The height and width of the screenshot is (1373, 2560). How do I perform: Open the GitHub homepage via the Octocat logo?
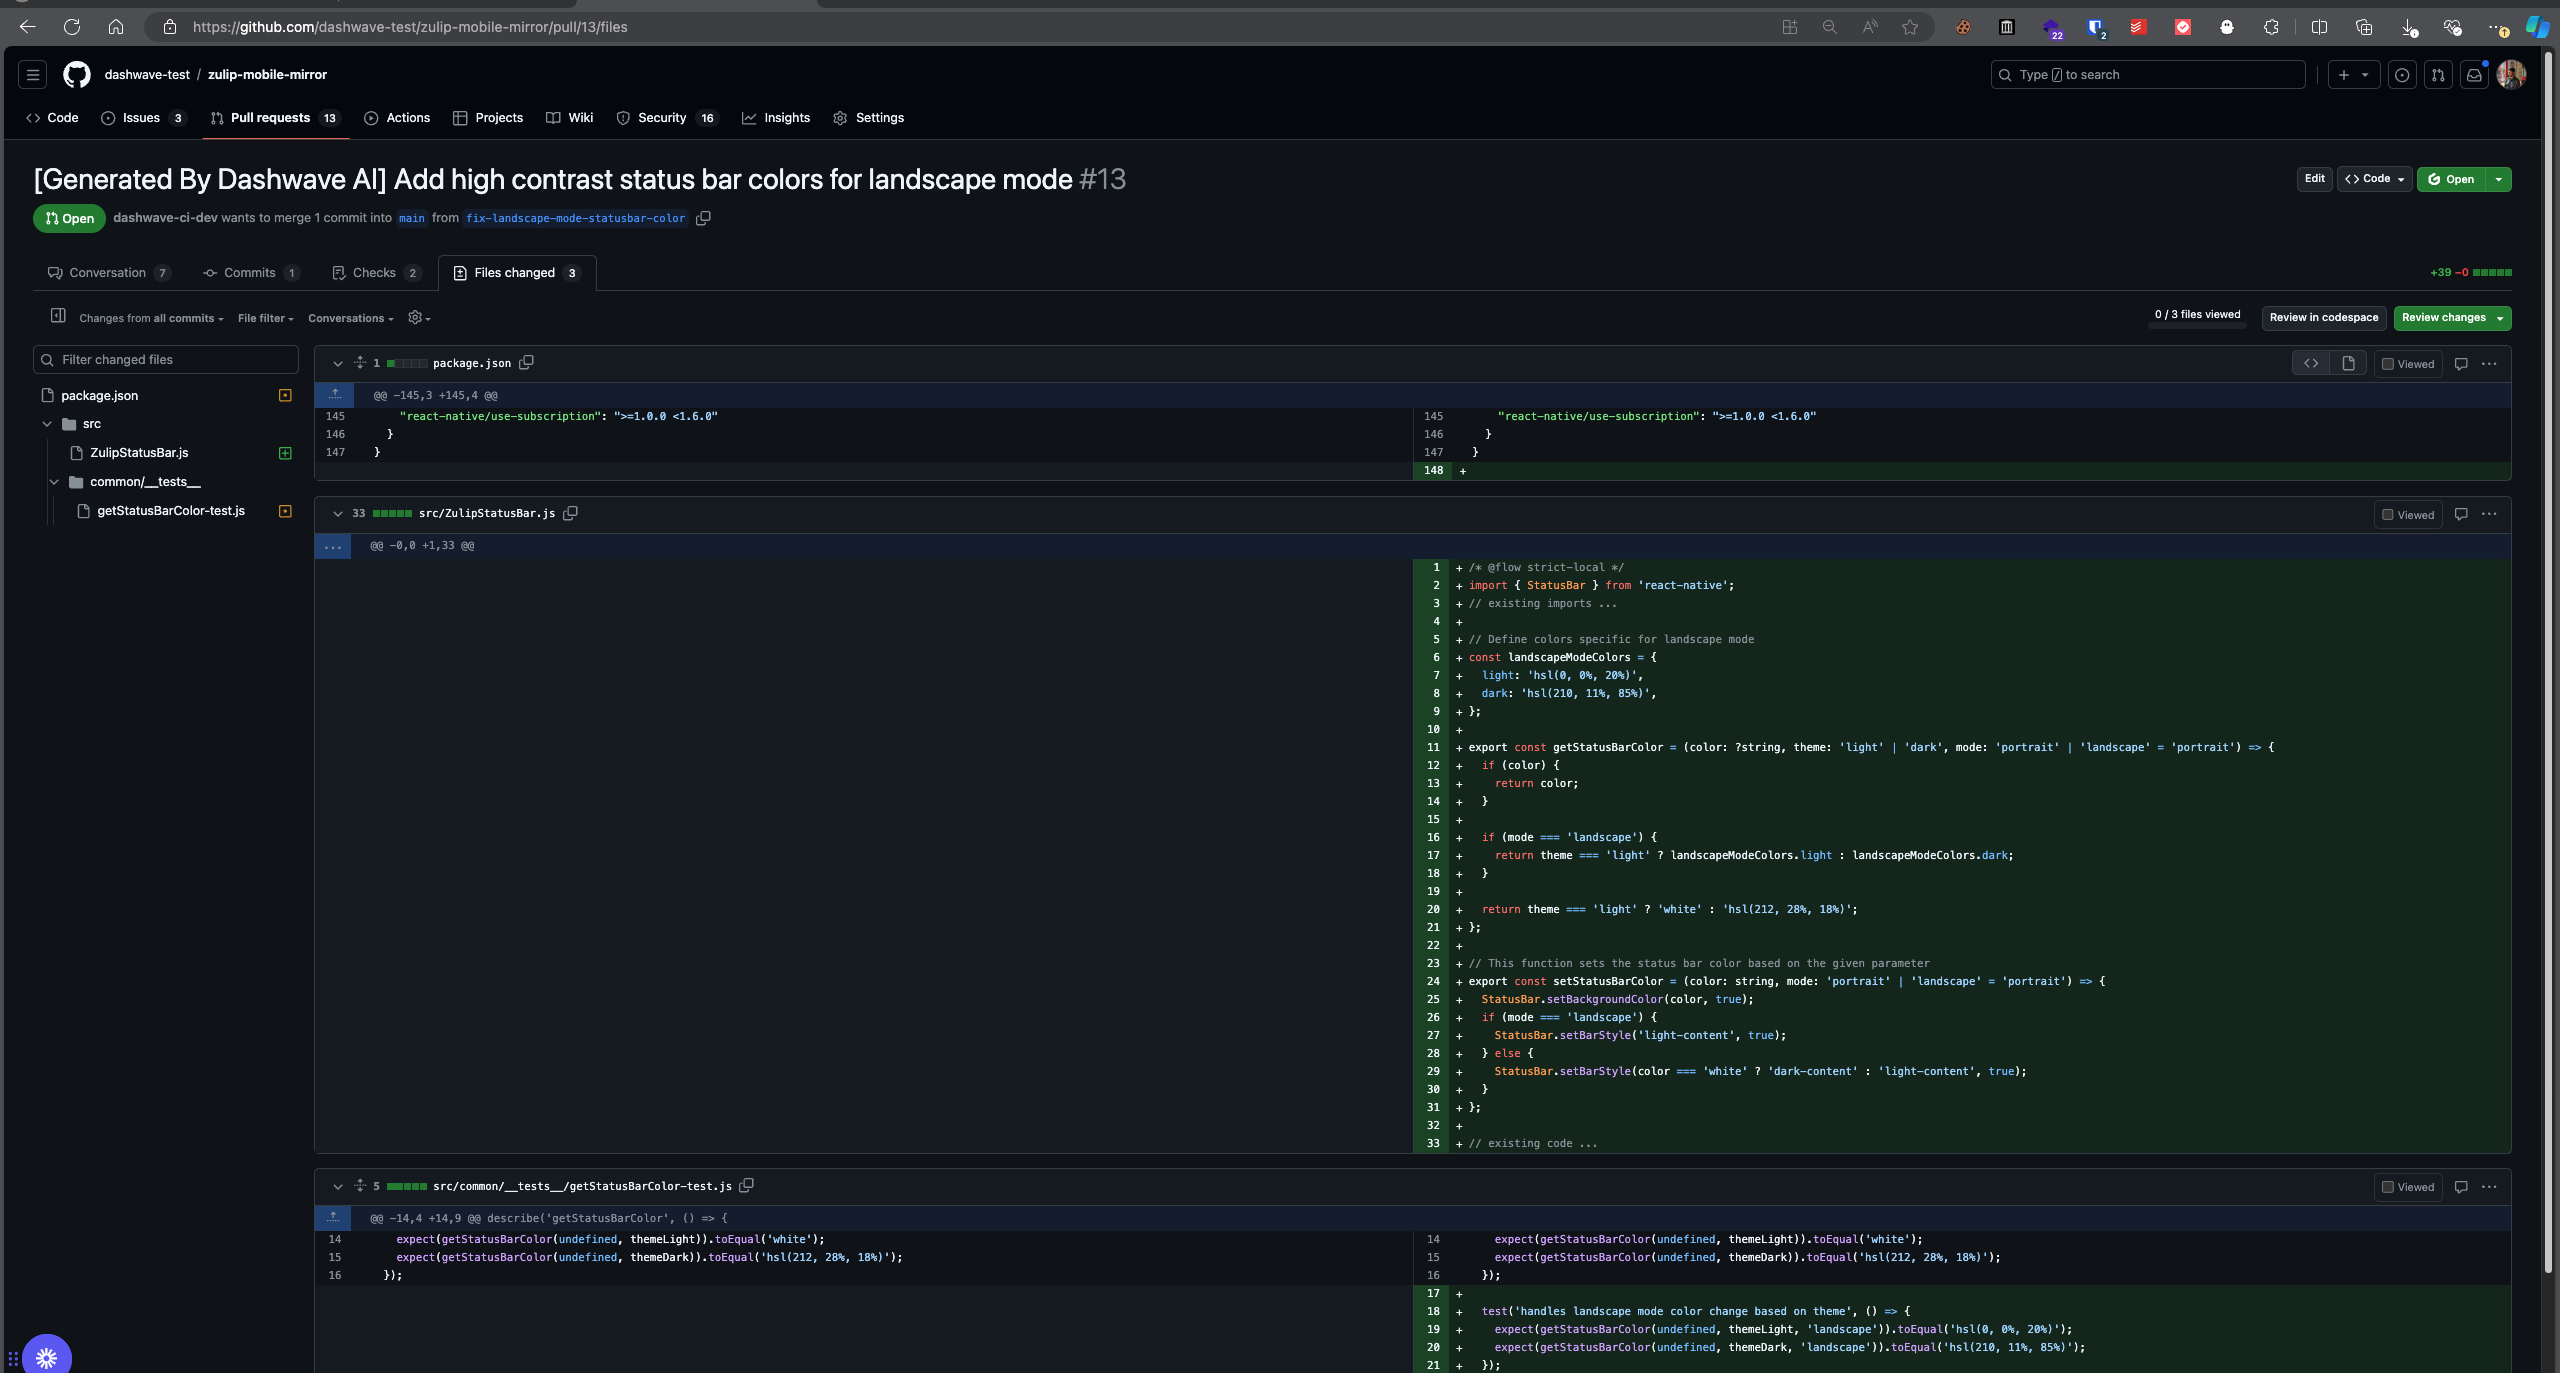click(x=76, y=75)
